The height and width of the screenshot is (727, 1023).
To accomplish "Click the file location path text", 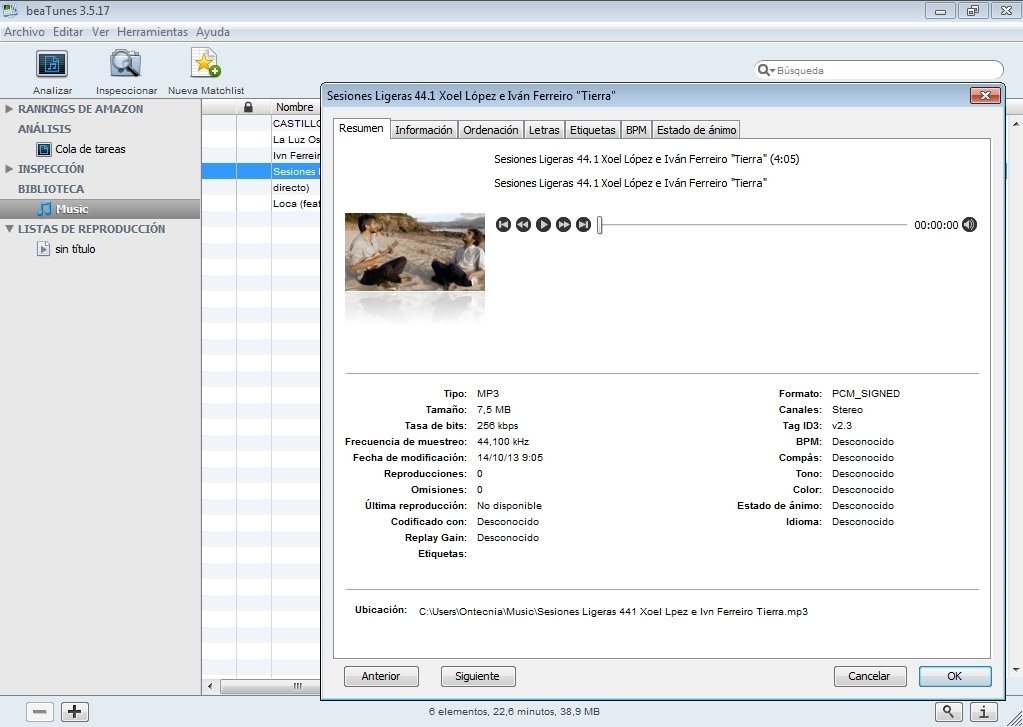I will pyautogui.click(x=613, y=611).
